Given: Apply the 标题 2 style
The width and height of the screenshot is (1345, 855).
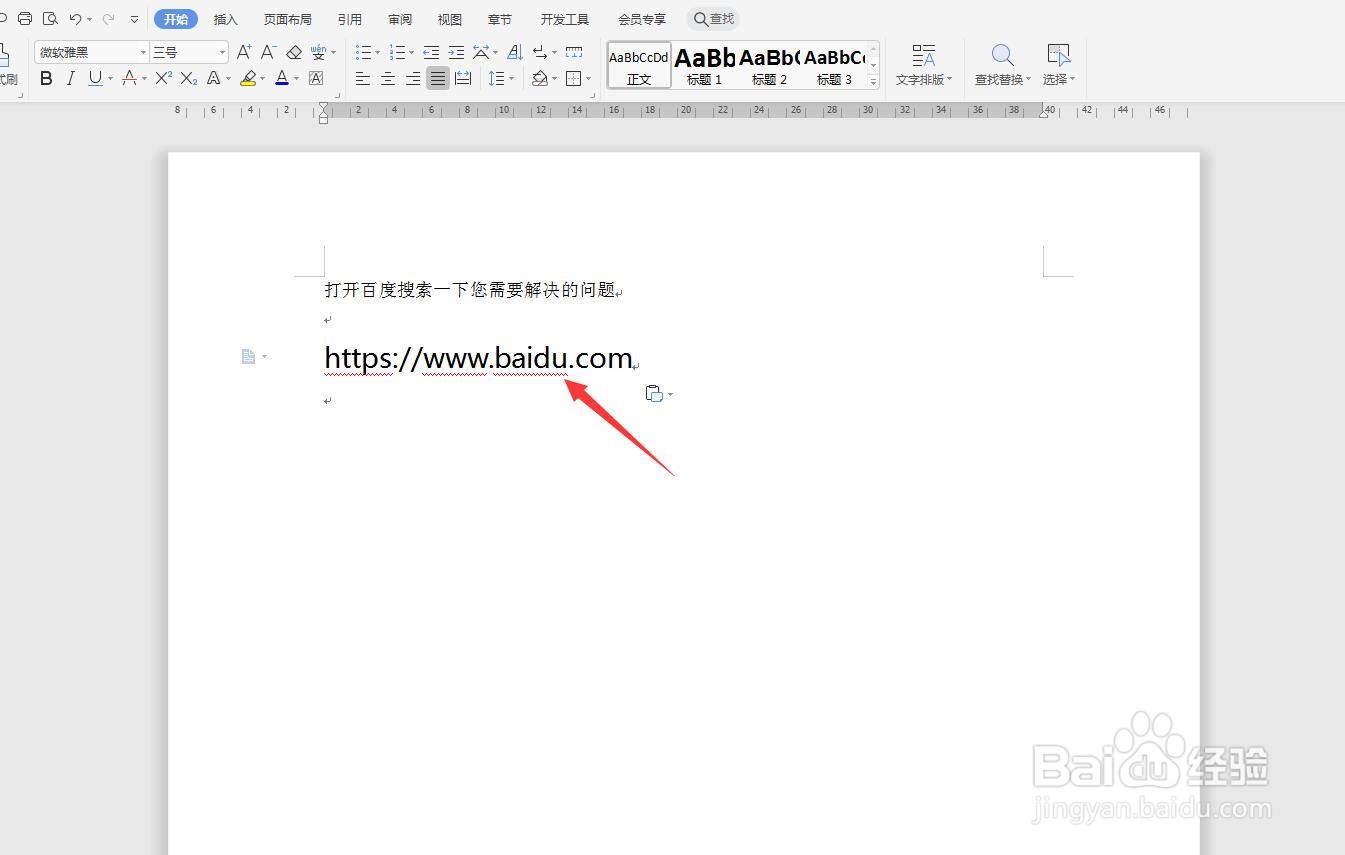Looking at the screenshot, I should (769, 65).
